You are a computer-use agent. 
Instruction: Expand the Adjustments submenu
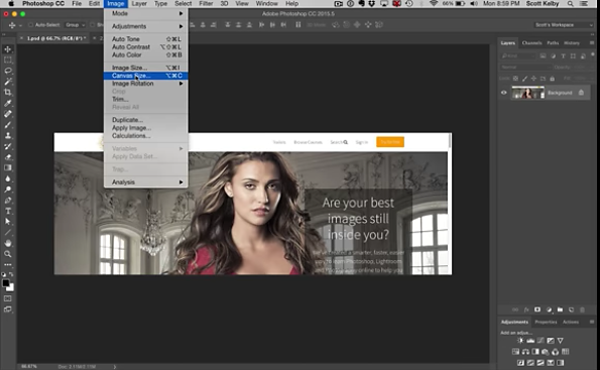(146, 26)
